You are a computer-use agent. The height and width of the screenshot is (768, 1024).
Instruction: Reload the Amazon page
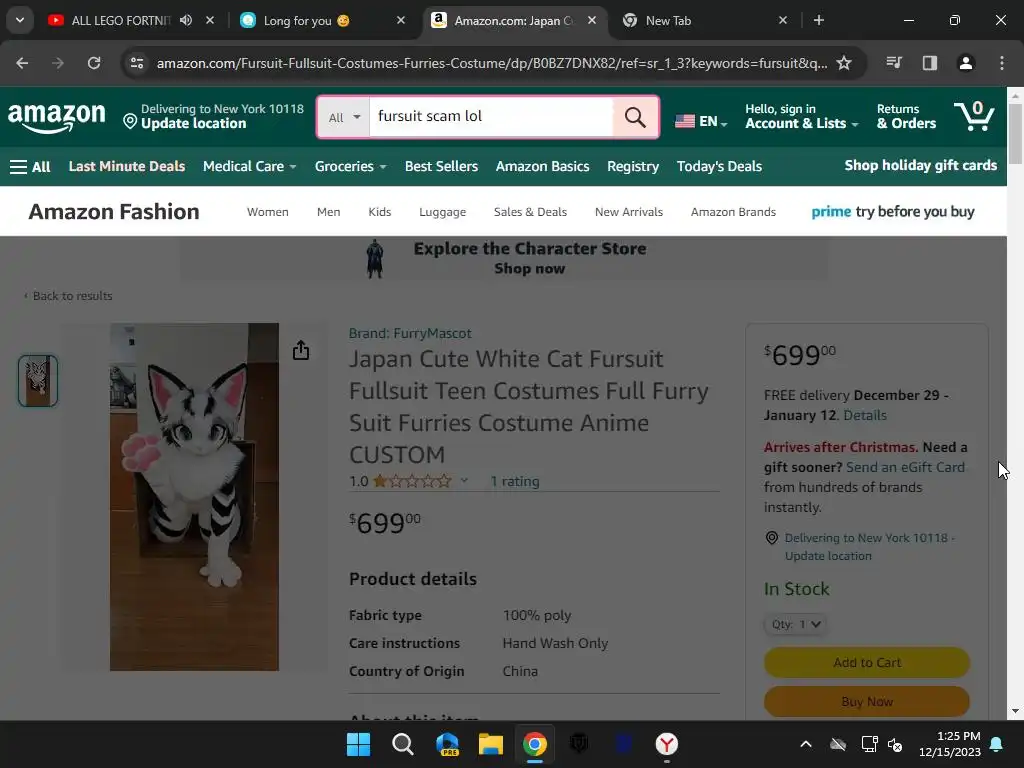coord(94,63)
